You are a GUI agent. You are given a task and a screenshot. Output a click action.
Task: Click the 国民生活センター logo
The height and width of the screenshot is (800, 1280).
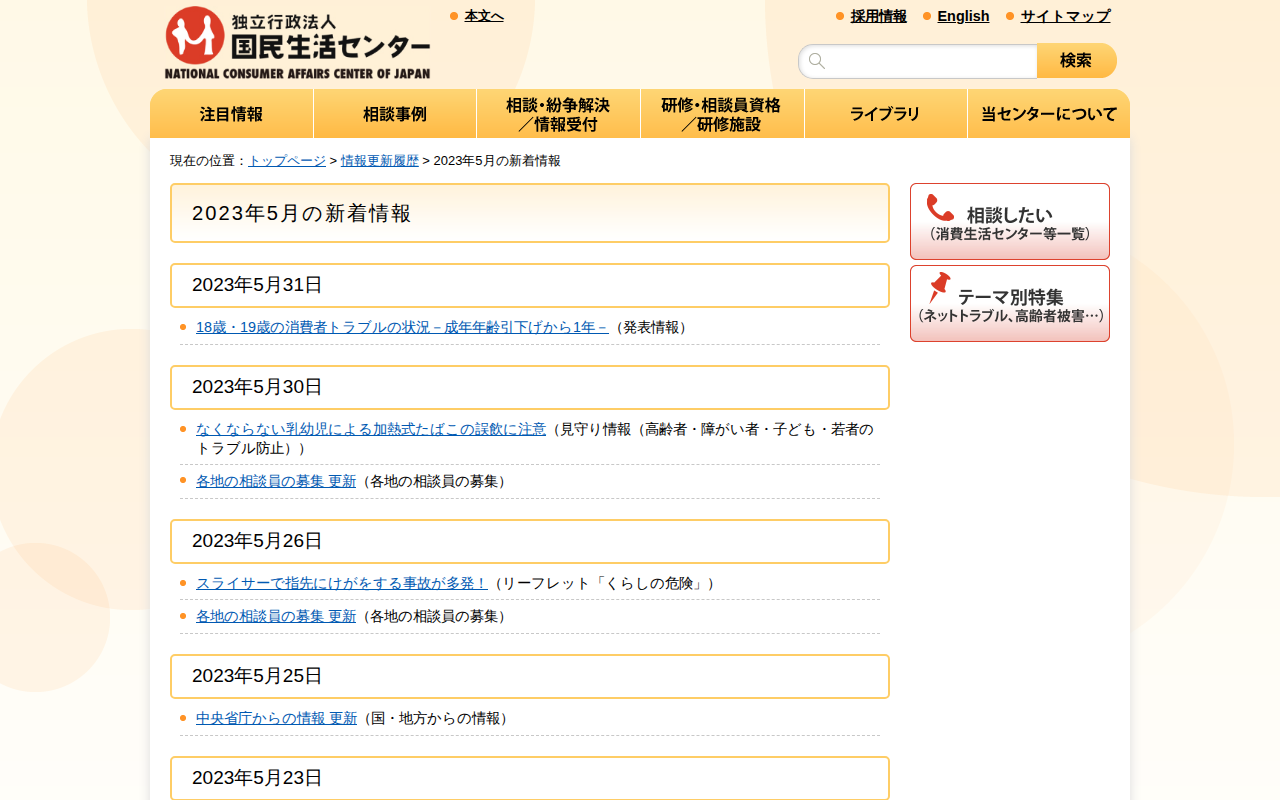[297, 43]
